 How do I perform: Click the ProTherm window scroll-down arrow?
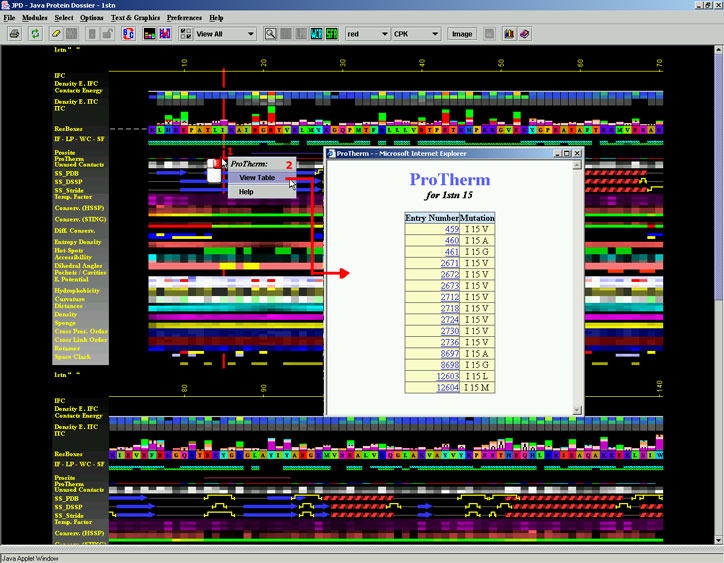click(x=577, y=410)
